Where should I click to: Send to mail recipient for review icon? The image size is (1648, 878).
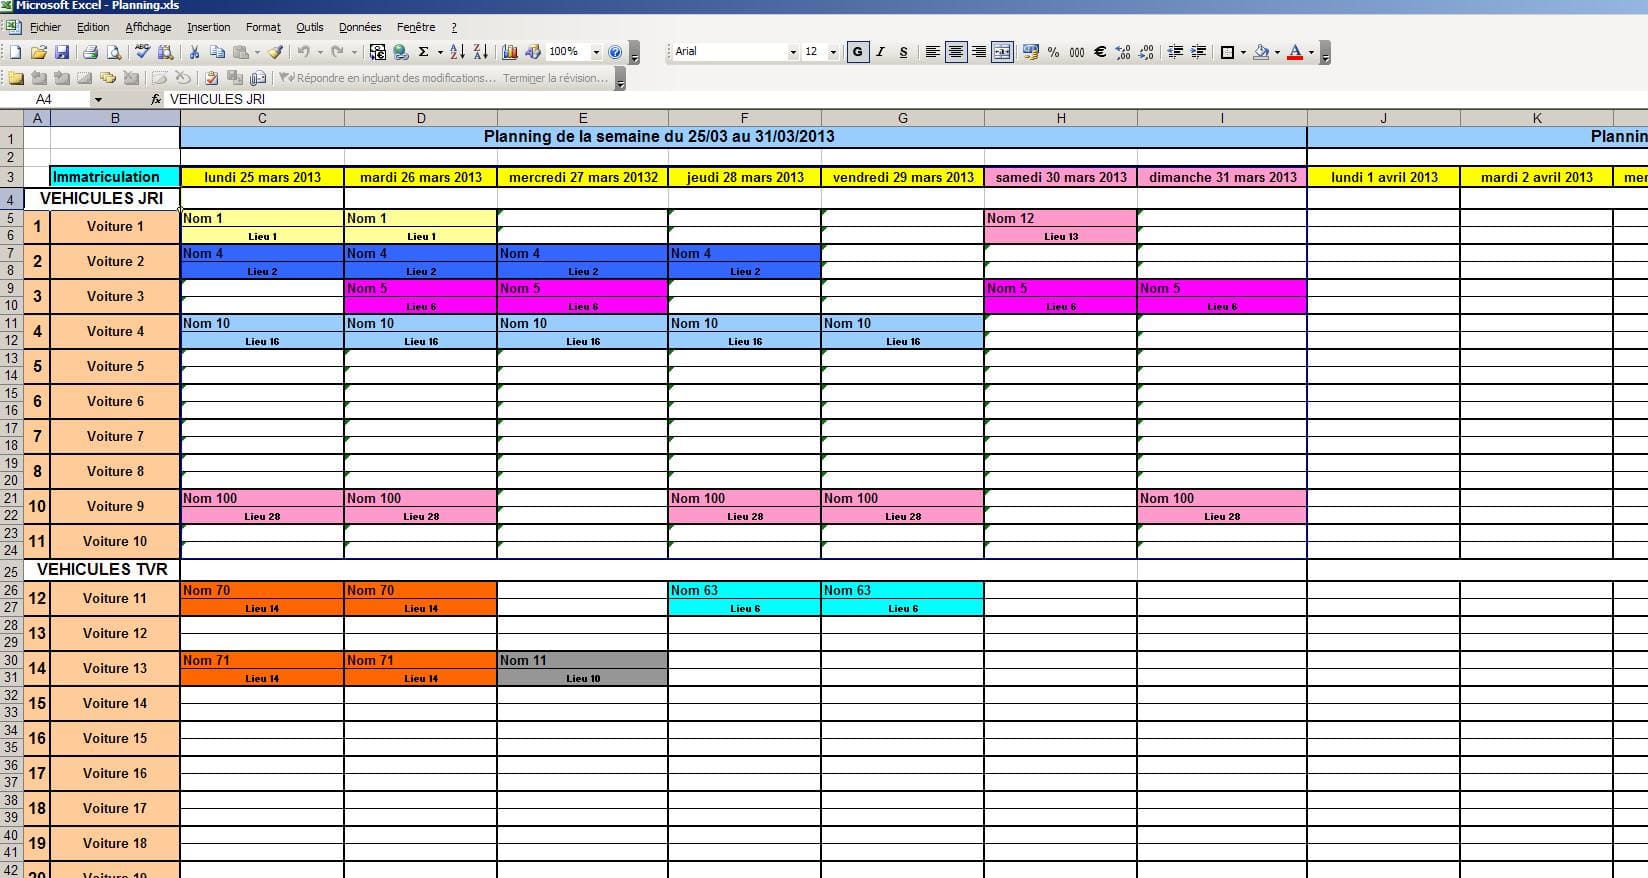[x=258, y=78]
